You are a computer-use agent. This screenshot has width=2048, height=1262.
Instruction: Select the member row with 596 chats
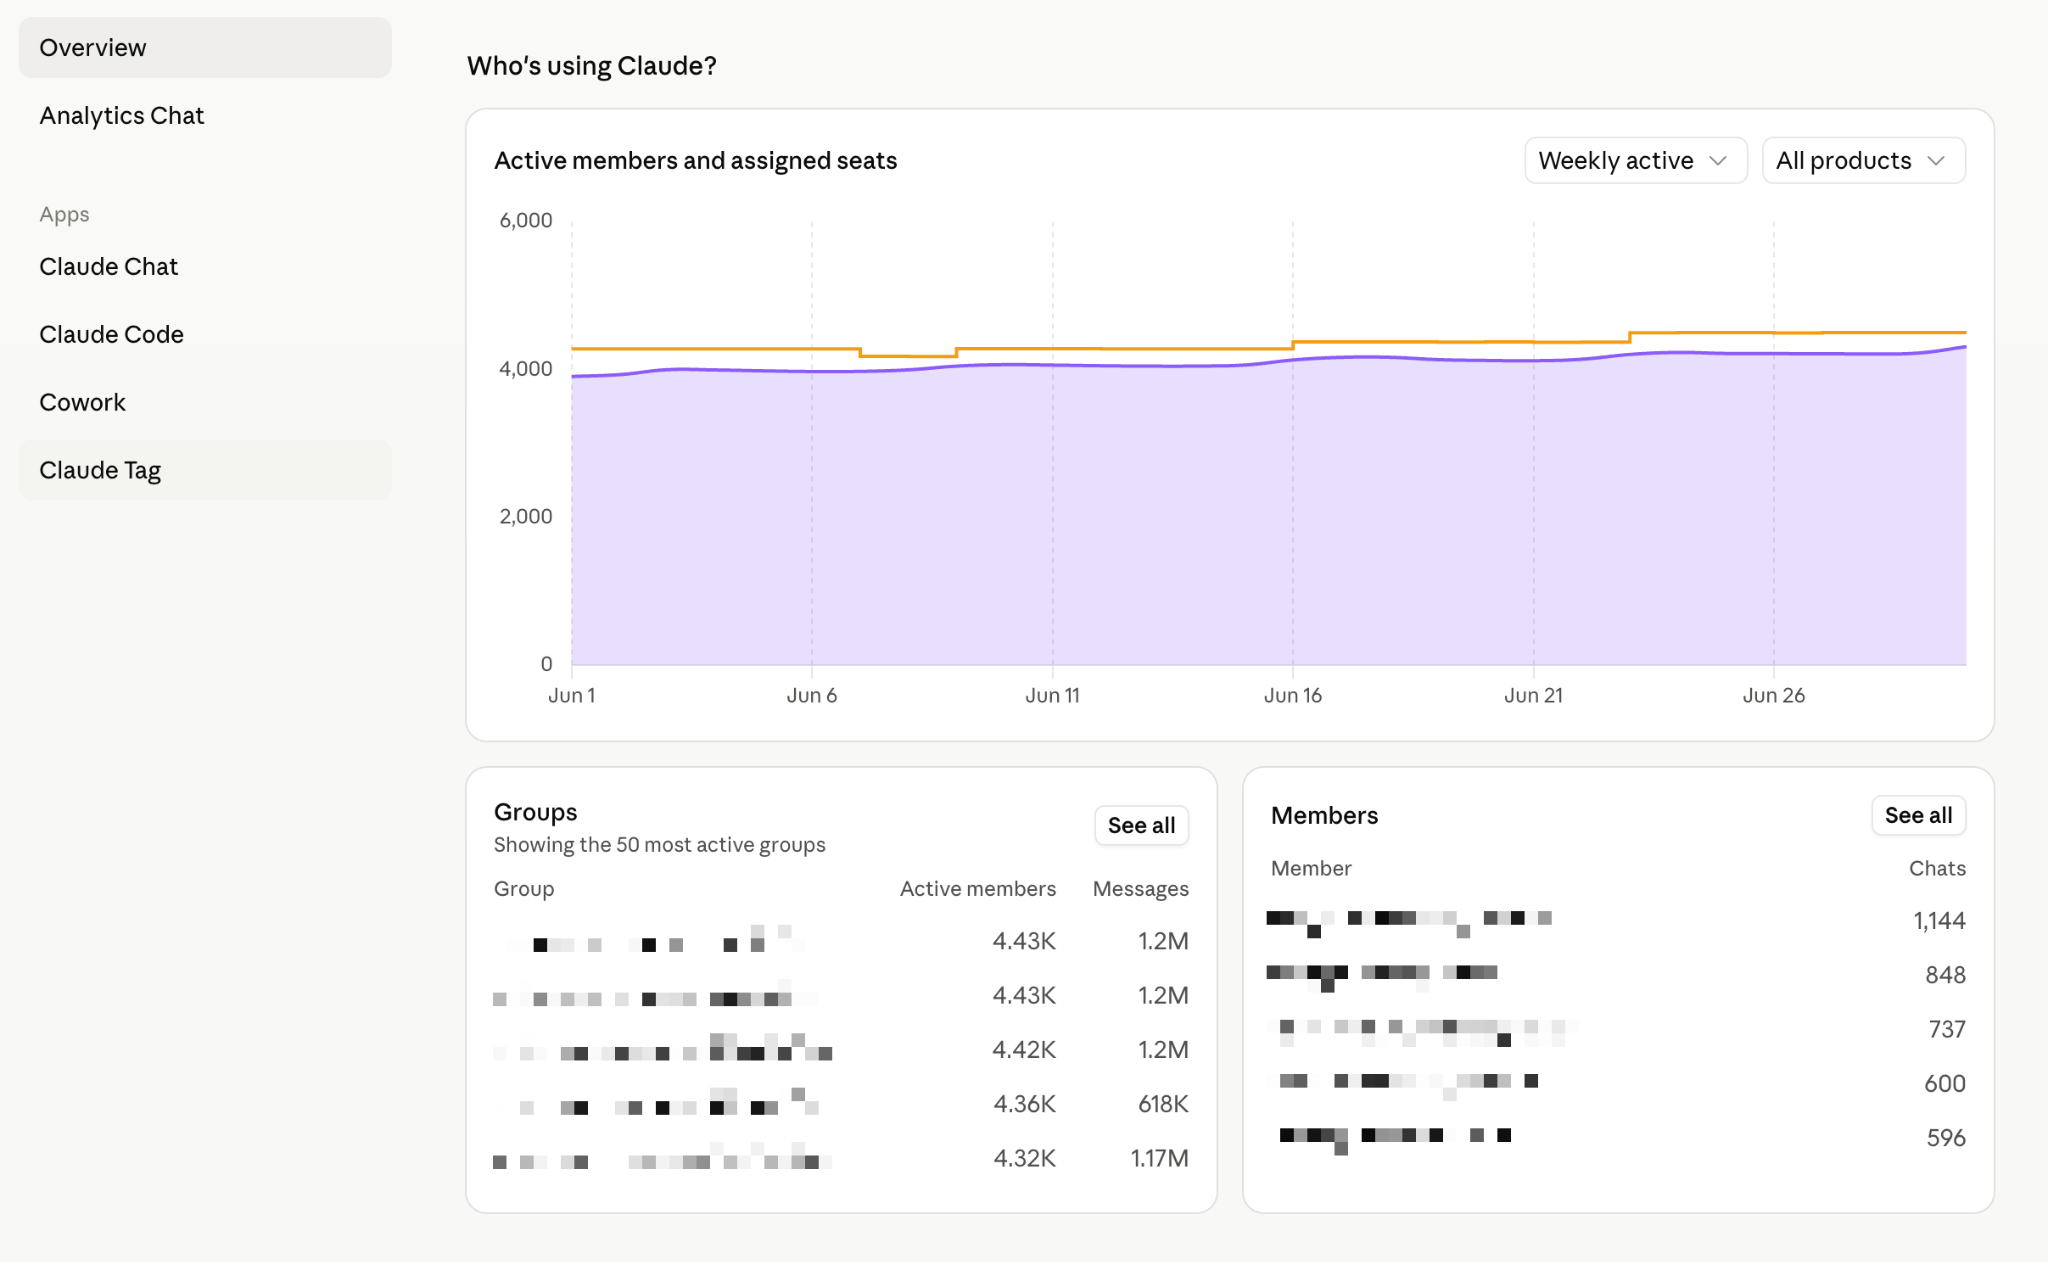pos(1617,1137)
